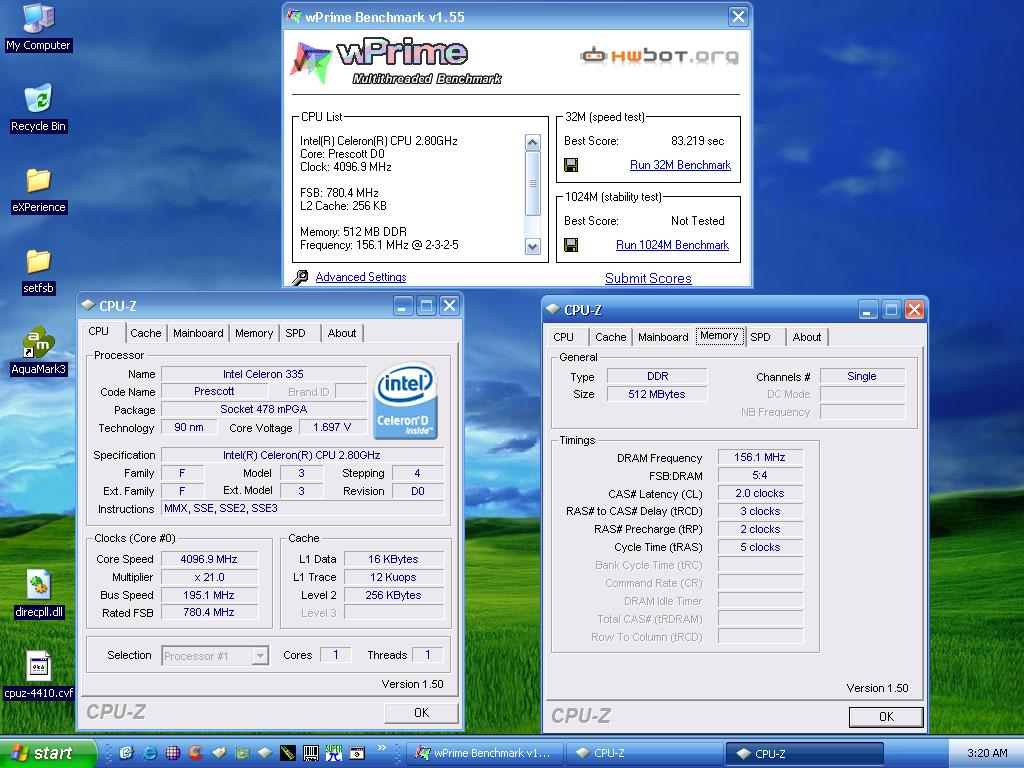Click floppy save icon for 1024M score
Screen dimensions: 1024x768
coord(571,245)
